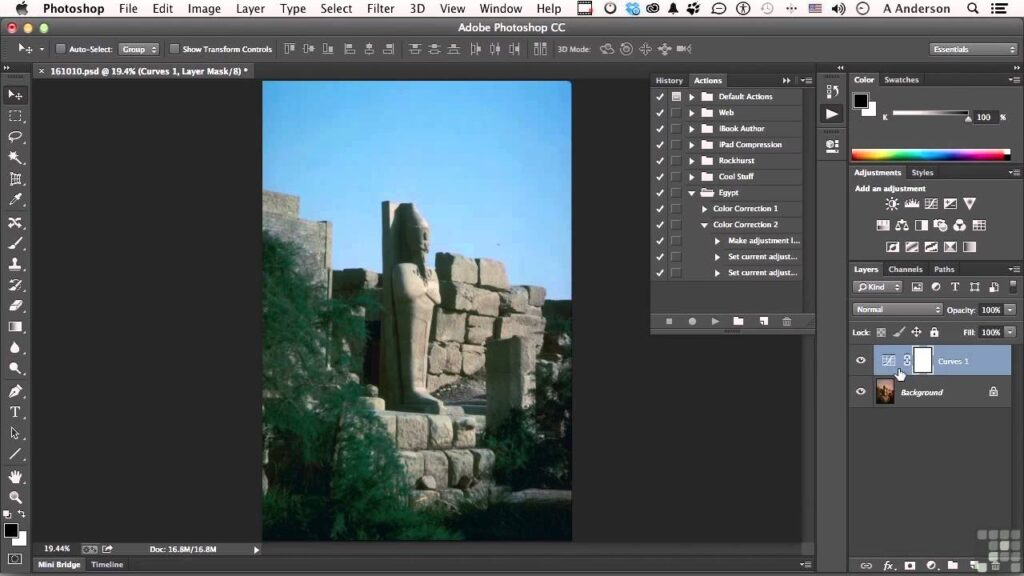Screen dimensions: 1024x576
Task: Select the Lasso tool
Action: click(x=15, y=137)
